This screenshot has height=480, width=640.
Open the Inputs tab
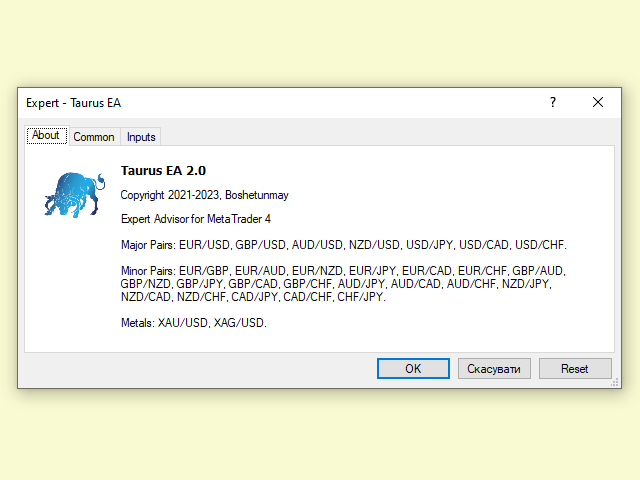click(141, 137)
